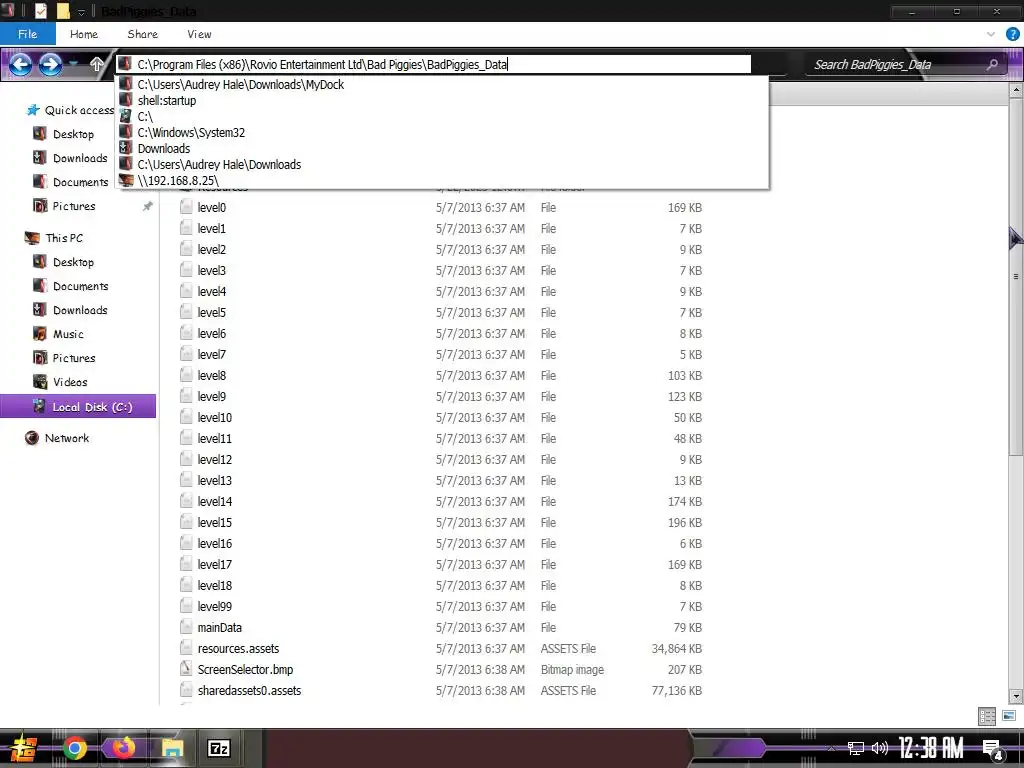The width and height of the screenshot is (1024, 768).
Task: Click the vertical scrollbar down arrow
Action: (1016, 696)
